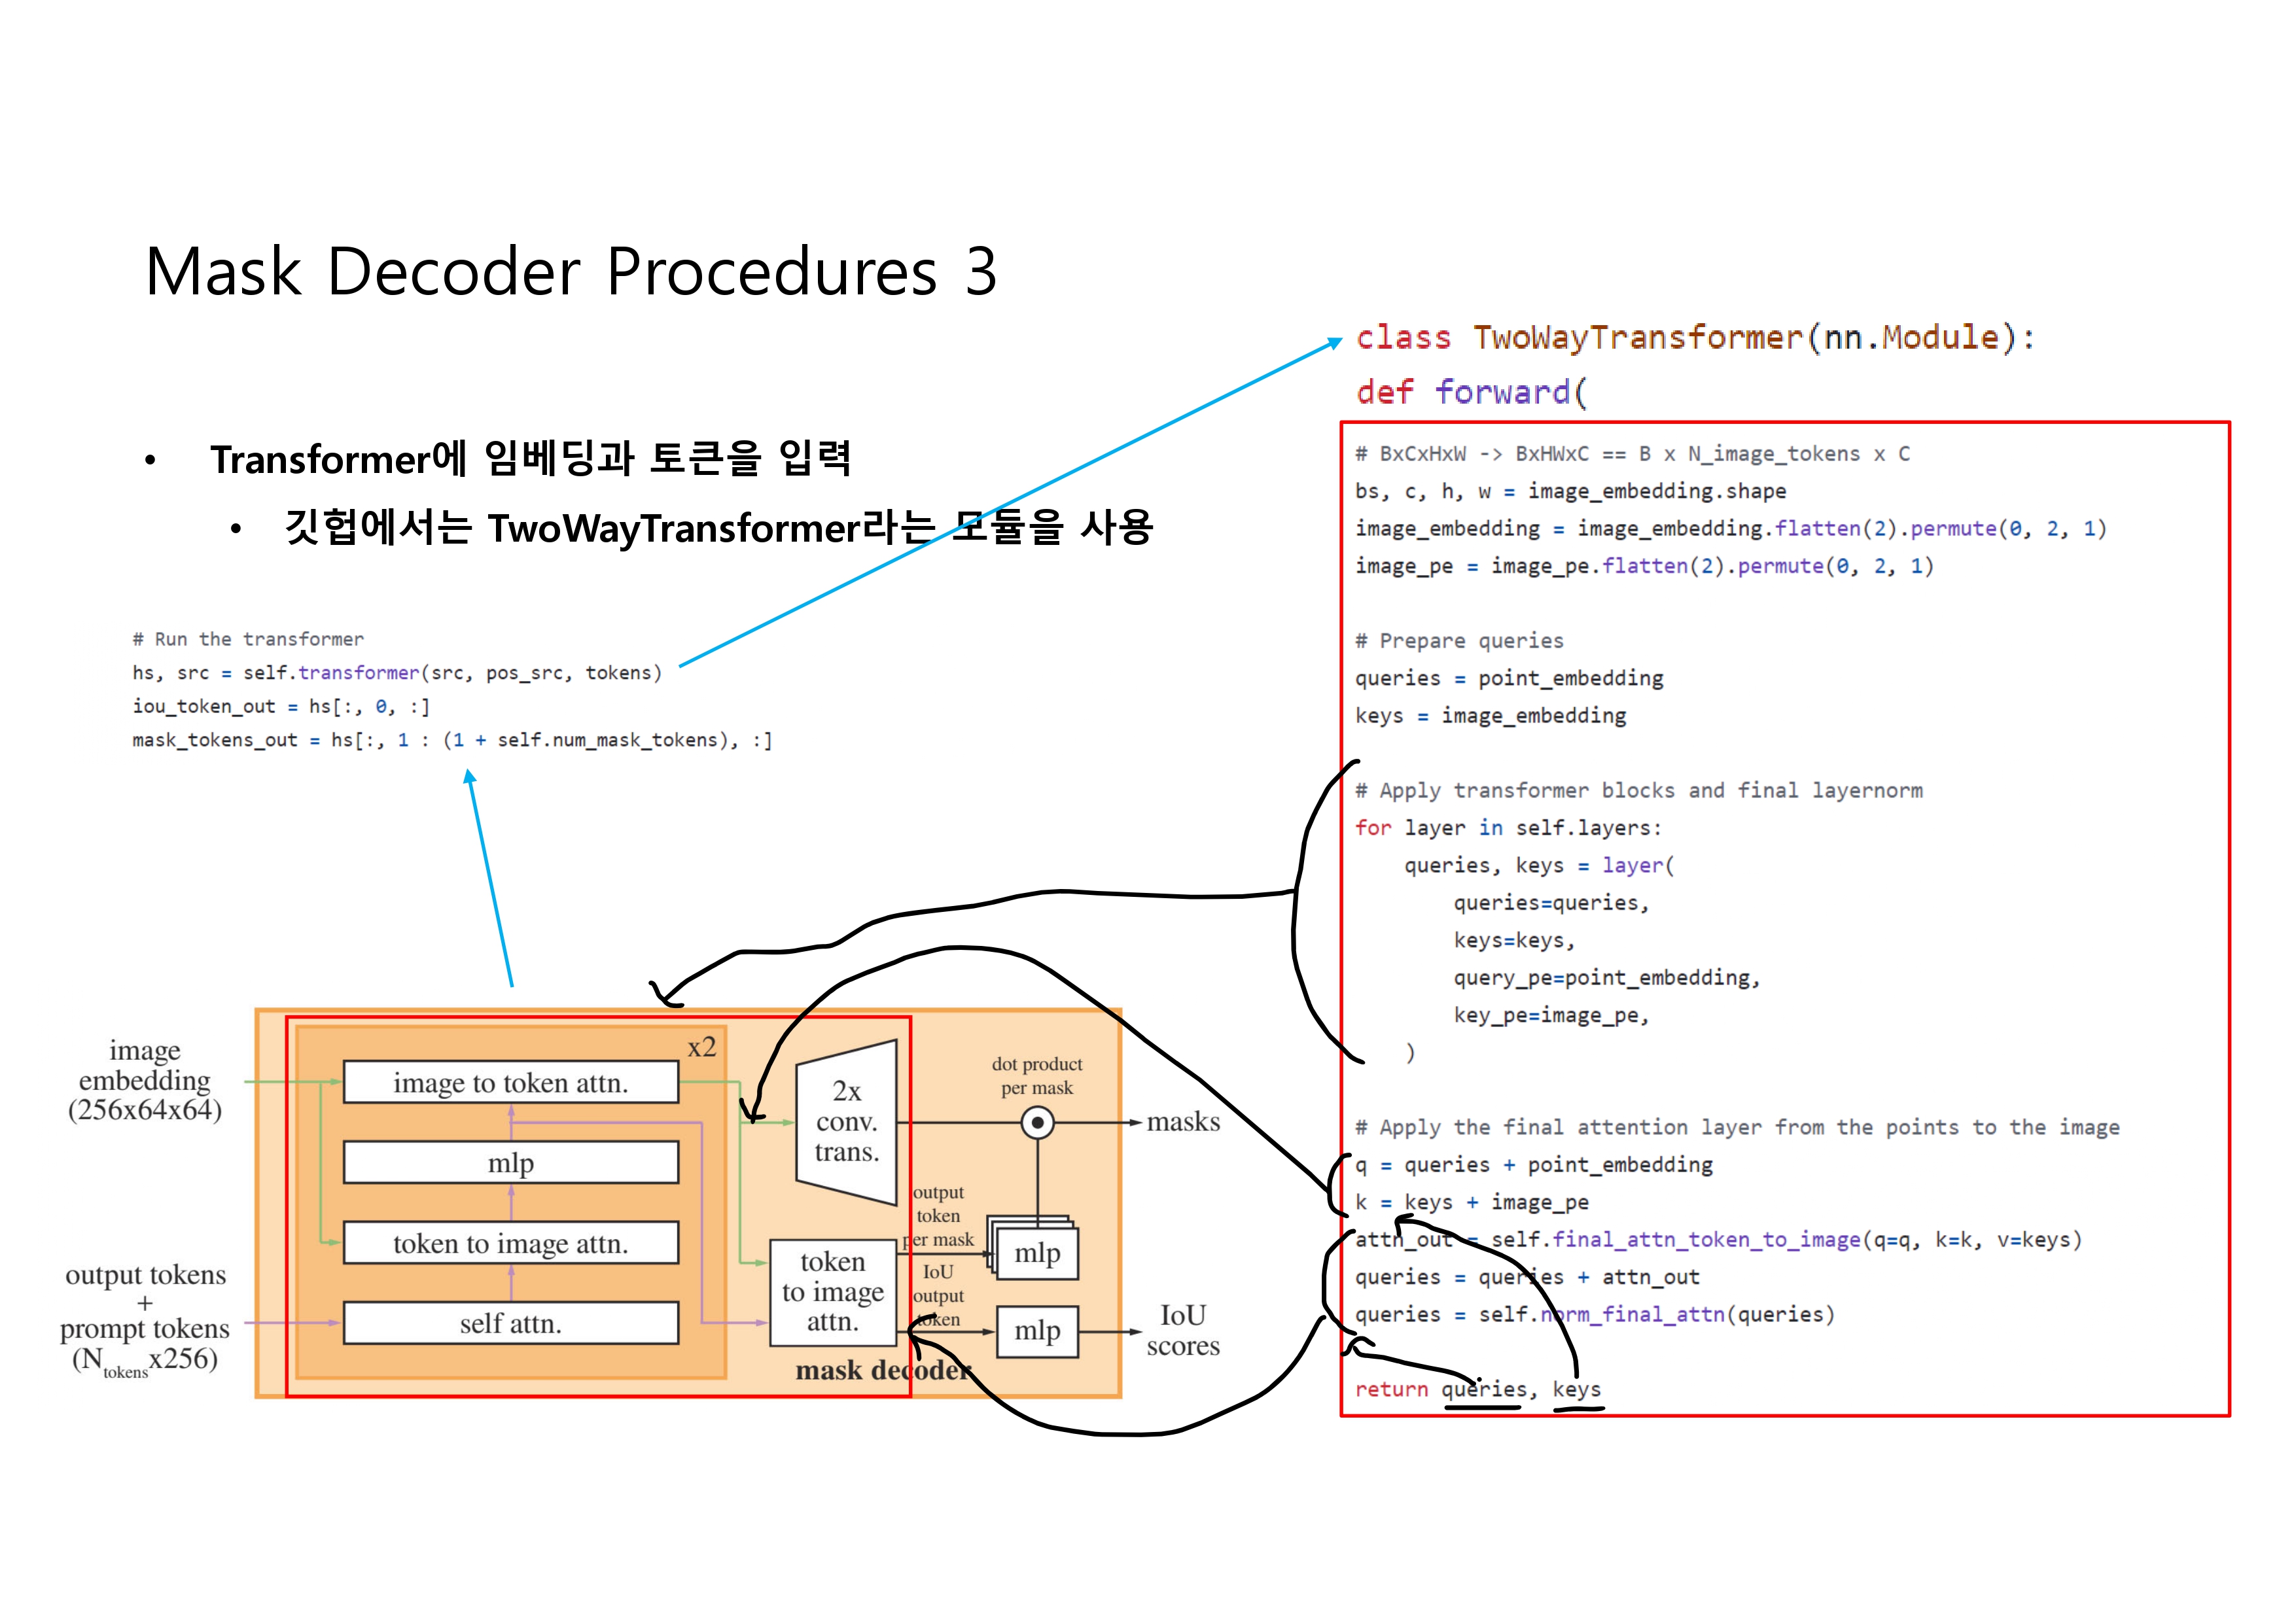This screenshot has height=1623, width=2296.
Task: Click the "IoU scores" output label
Action: (x=1183, y=1330)
